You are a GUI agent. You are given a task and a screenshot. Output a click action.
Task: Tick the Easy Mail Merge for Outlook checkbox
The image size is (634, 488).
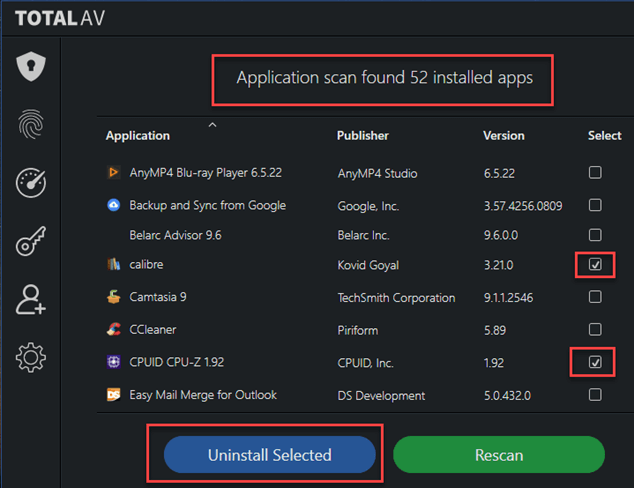(595, 395)
